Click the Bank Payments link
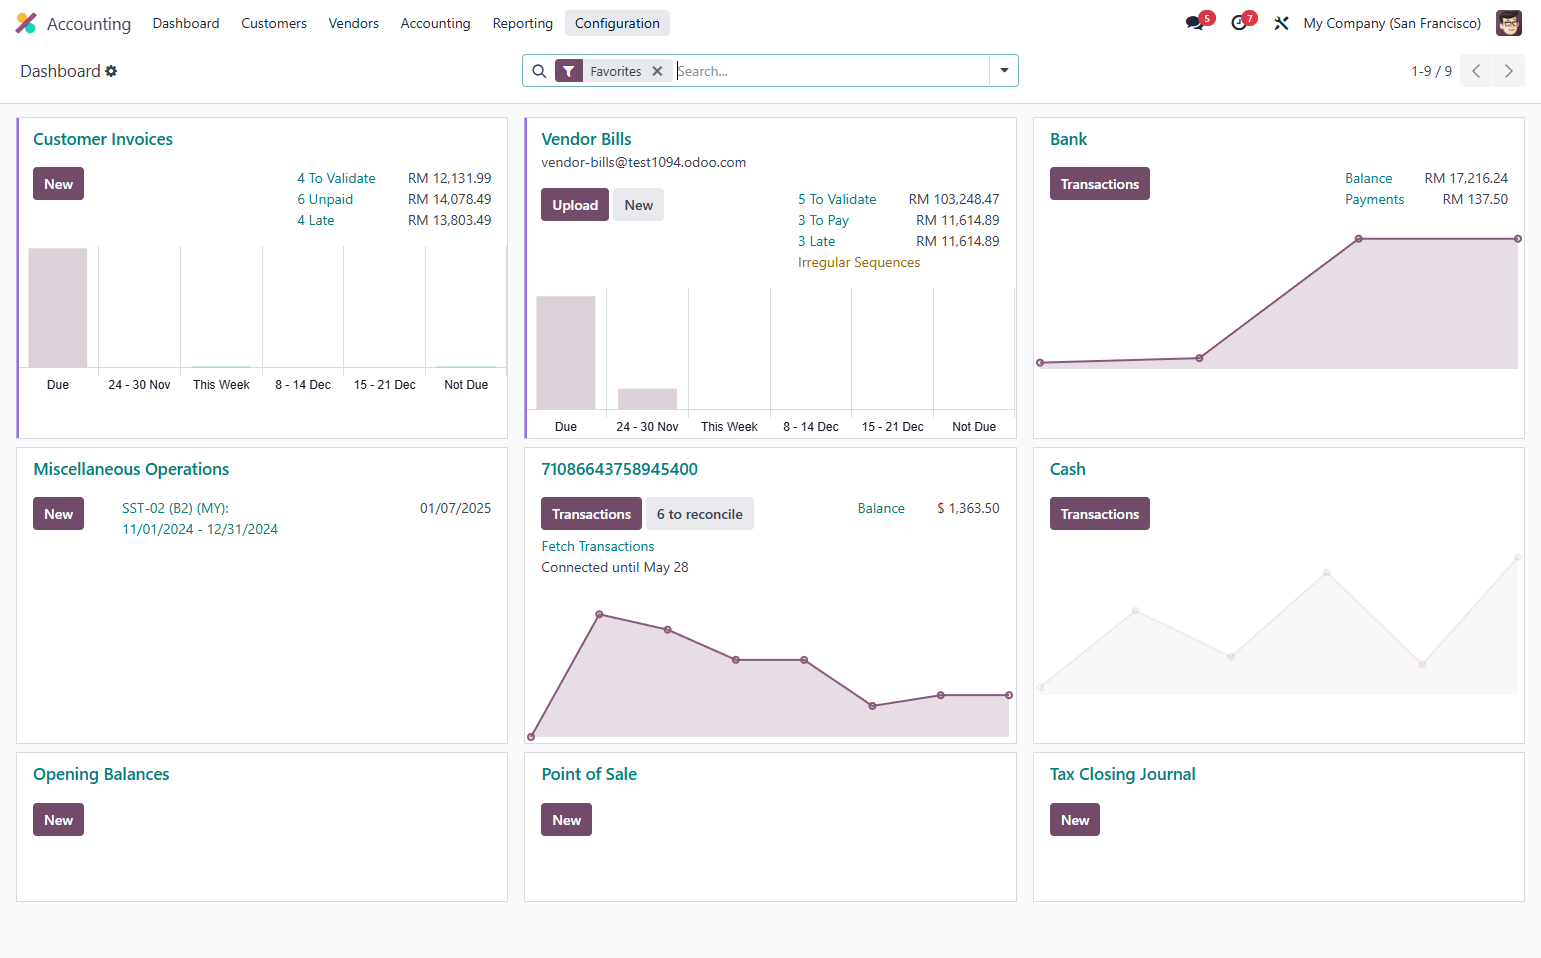This screenshot has height=958, width=1541. click(x=1374, y=199)
